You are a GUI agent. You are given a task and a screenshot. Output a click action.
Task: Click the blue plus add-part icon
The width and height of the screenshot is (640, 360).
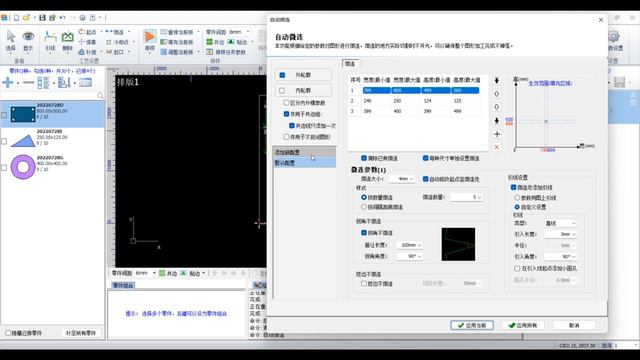[x=8, y=83]
